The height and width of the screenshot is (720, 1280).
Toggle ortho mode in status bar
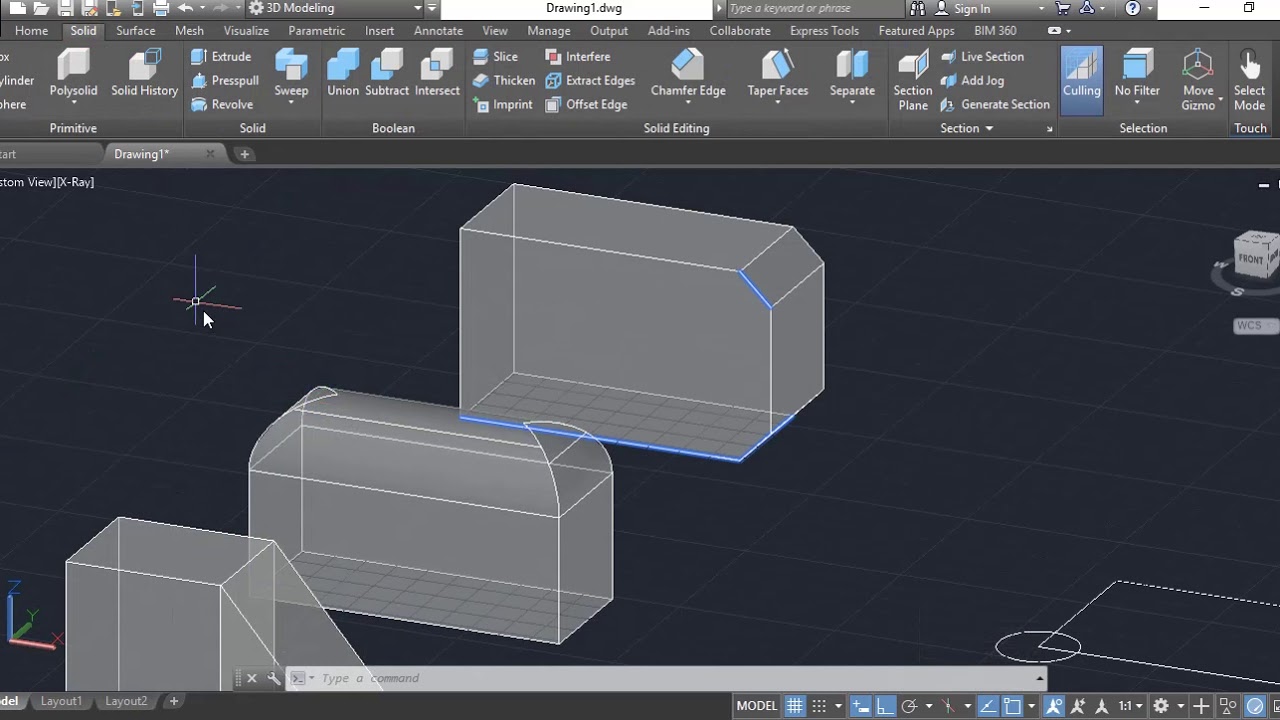tap(884, 706)
